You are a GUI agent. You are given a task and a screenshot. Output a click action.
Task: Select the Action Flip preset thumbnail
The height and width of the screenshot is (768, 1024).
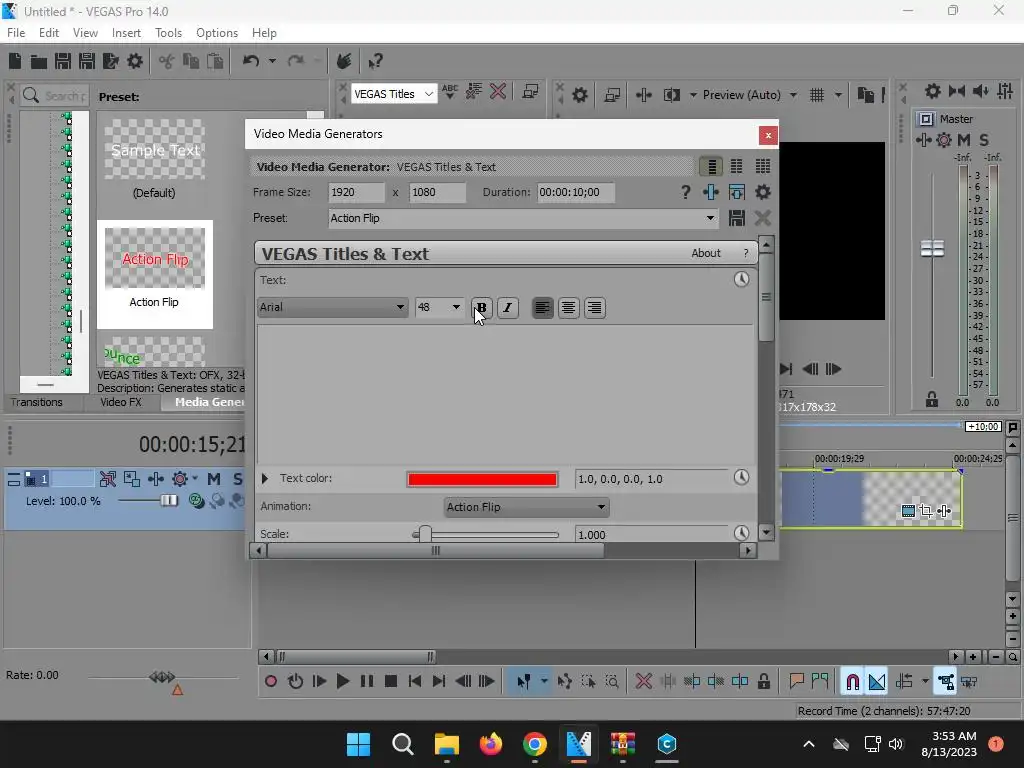tap(155, 259)
